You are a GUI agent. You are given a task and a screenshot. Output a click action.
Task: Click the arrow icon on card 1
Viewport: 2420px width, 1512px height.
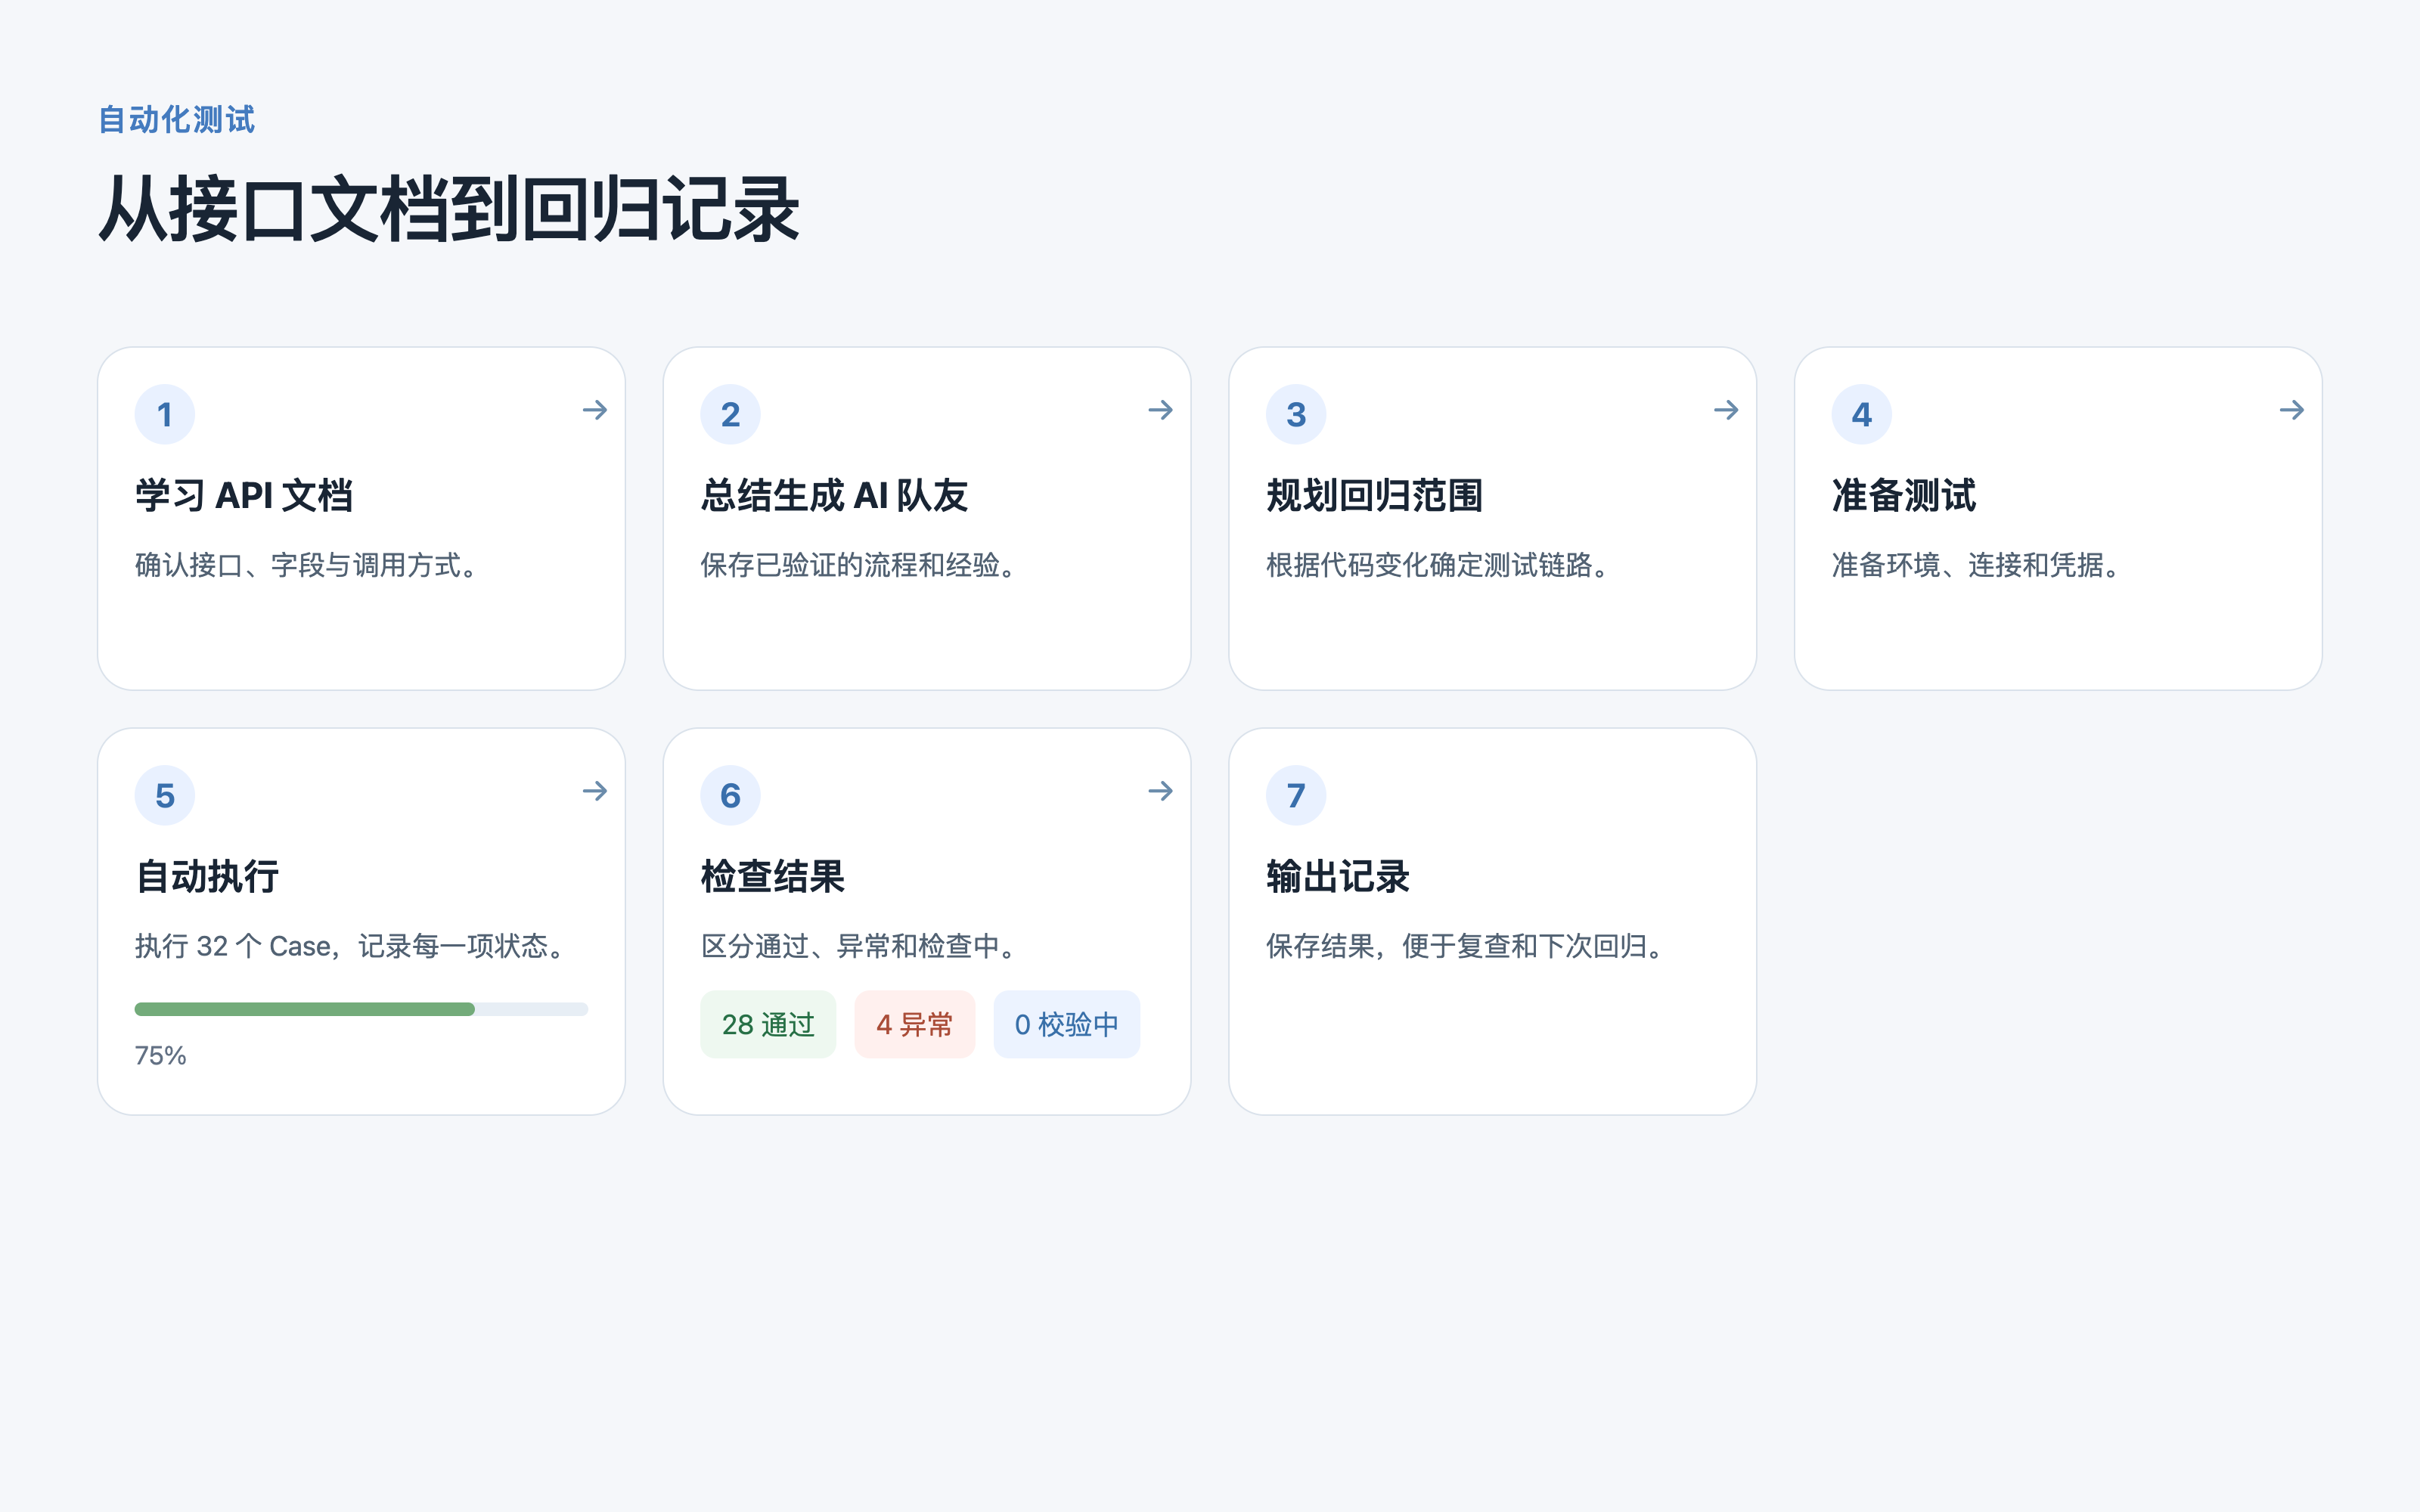click(595, 410)
